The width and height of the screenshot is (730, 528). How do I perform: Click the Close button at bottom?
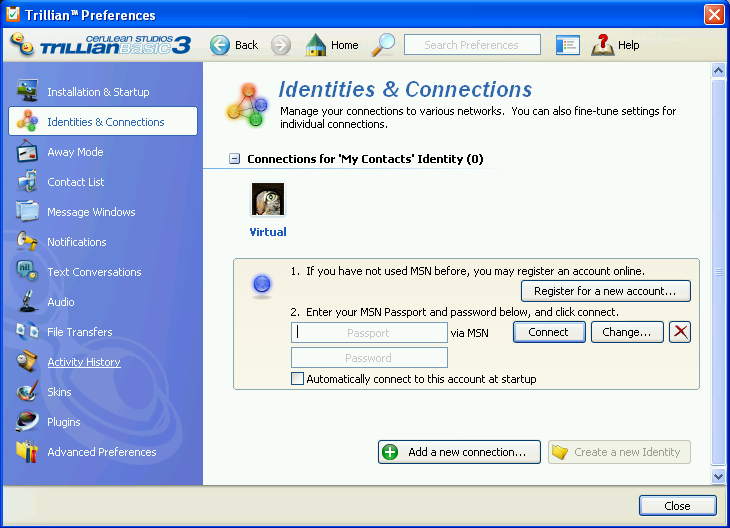pyautogui.click(x=677, y=506)
